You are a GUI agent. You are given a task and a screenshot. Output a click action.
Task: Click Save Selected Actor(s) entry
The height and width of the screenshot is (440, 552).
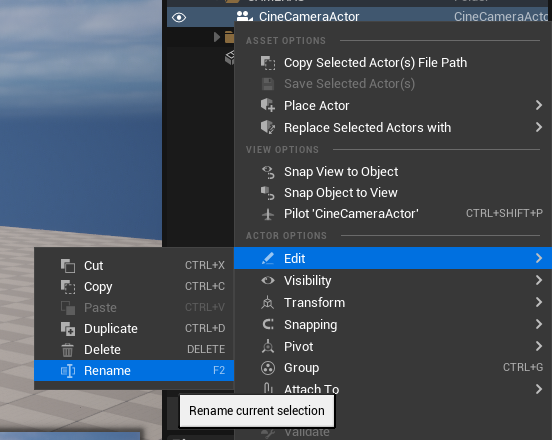click(x=393, y=84)
